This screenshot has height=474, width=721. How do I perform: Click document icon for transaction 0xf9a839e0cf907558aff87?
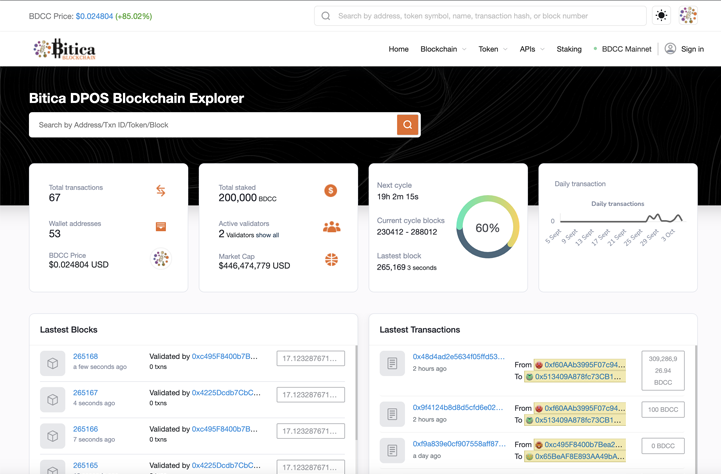392,450
